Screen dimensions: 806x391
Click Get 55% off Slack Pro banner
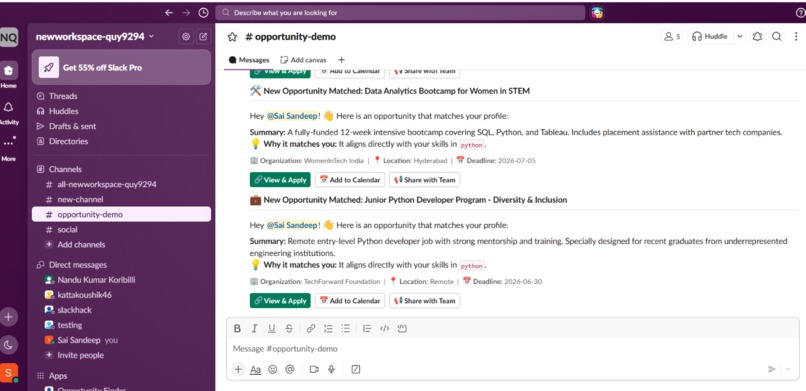(121, 67)
